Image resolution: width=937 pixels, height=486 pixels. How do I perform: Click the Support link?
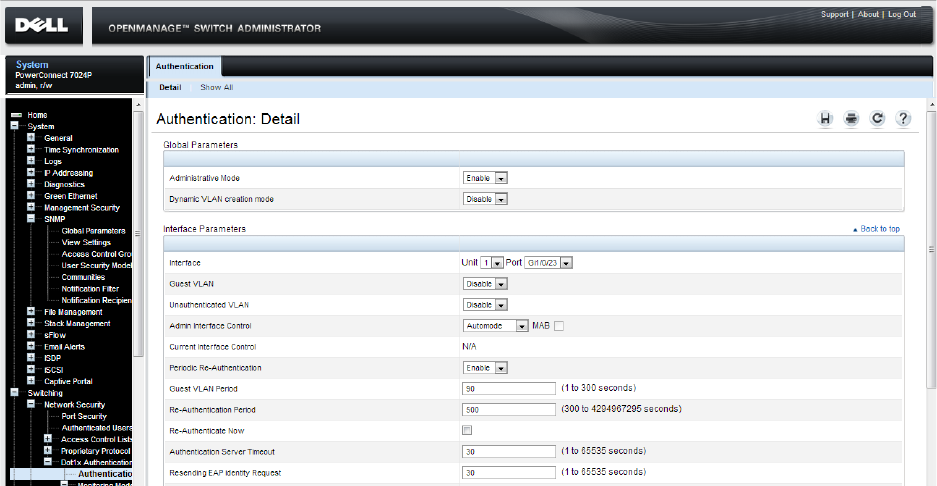pyautogui.click(x=834, y=14)
